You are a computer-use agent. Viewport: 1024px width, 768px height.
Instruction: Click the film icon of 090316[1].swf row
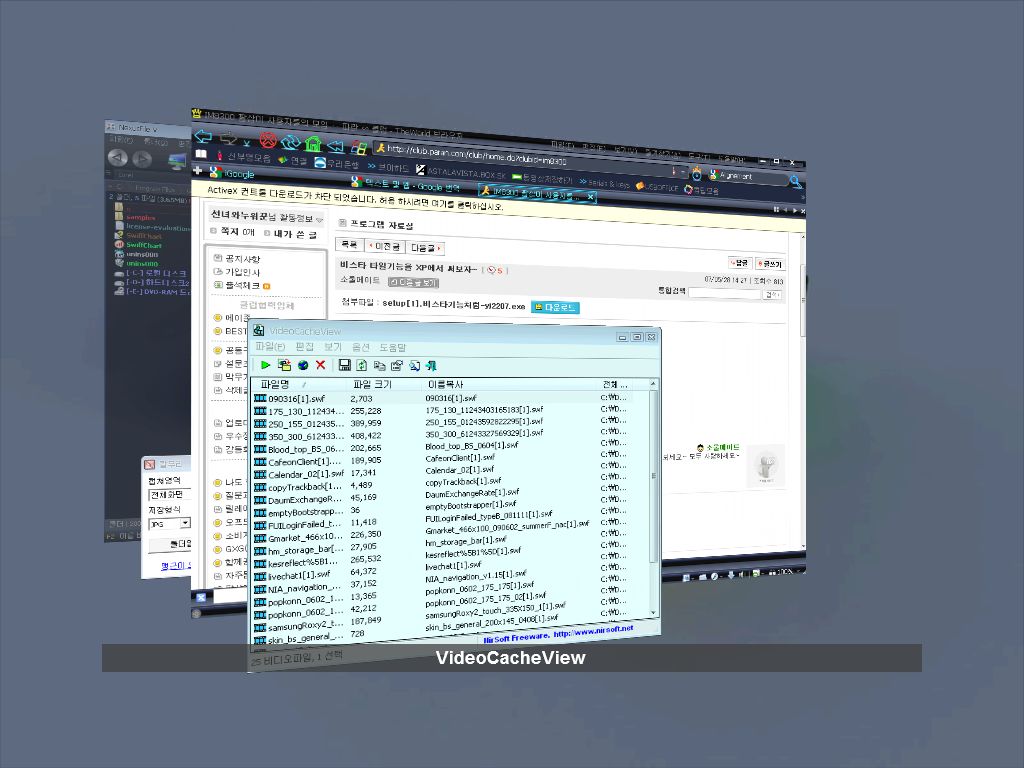(x=260, y=398)
